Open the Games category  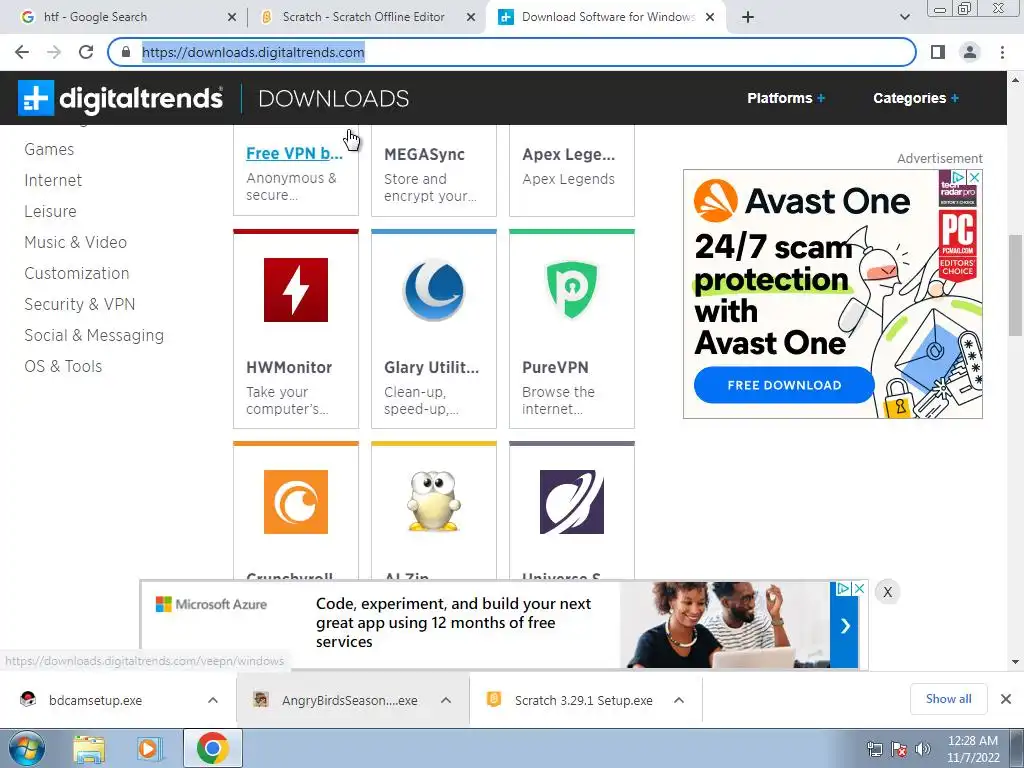(49, 150)
